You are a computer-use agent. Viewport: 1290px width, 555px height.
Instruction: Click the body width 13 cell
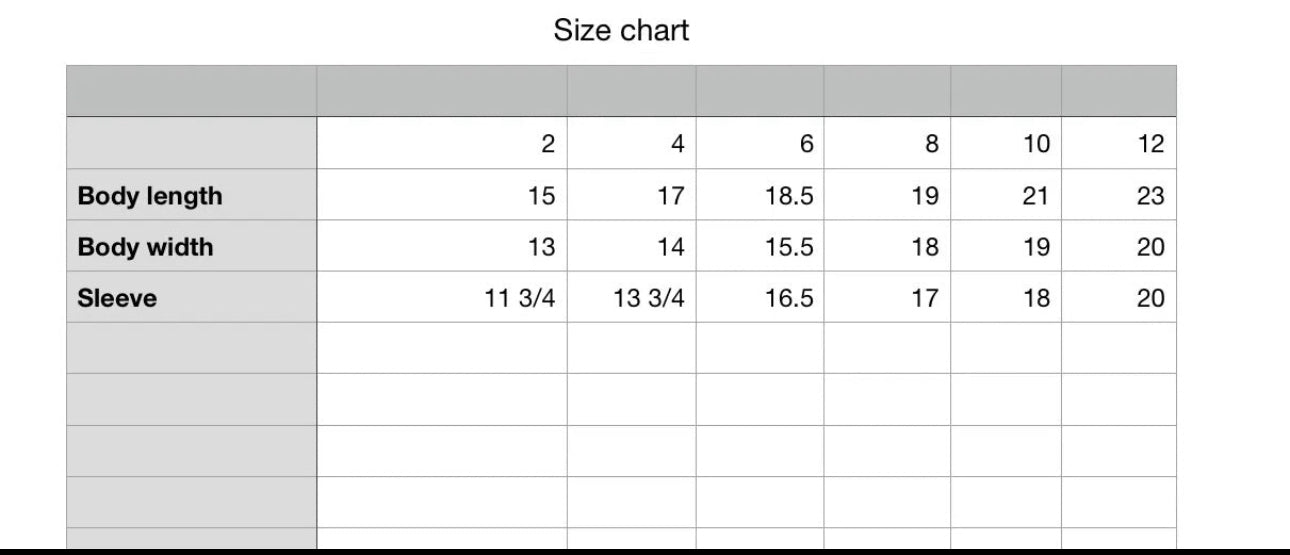[x=442, y=246]
